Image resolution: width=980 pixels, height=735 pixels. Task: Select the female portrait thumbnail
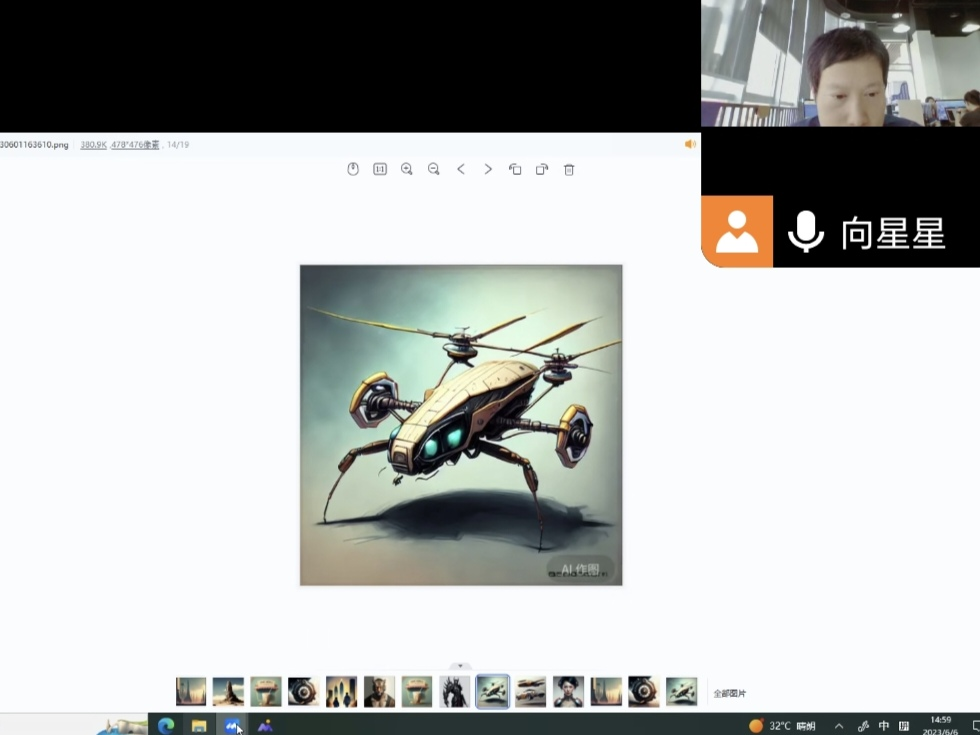(x=568, y=692)
